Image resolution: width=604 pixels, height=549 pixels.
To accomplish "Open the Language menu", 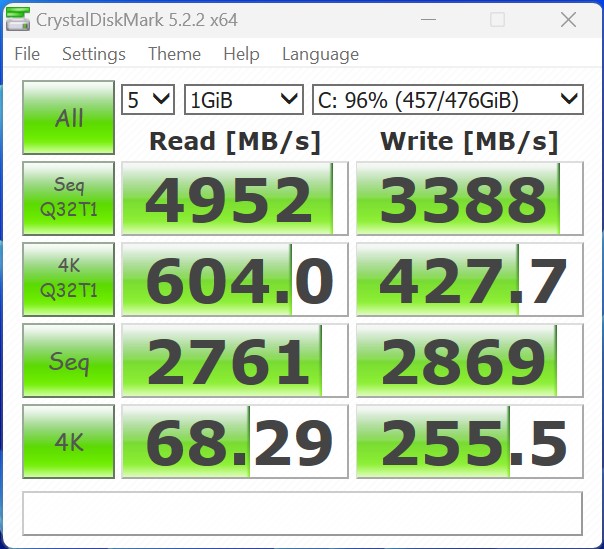I will pyautogui.click(x=320, y=54).
